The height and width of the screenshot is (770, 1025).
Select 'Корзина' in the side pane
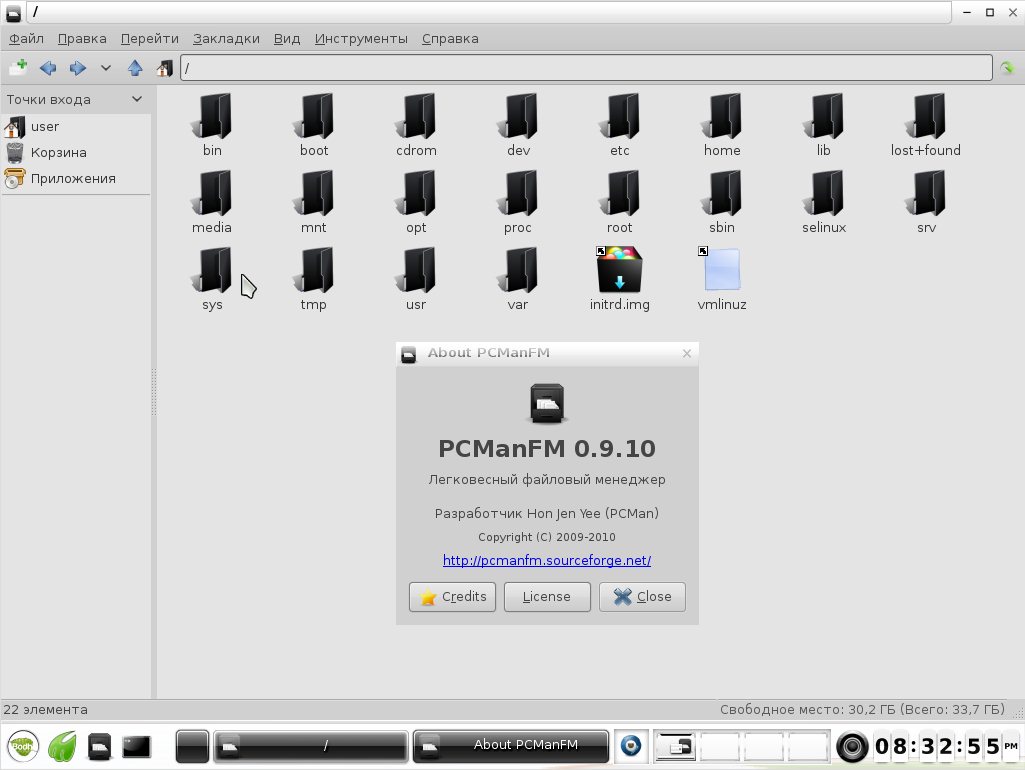coord(58,152)
